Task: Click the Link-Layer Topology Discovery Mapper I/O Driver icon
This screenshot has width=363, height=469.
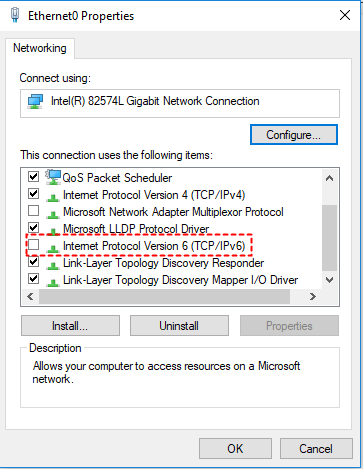Action: 53,283
